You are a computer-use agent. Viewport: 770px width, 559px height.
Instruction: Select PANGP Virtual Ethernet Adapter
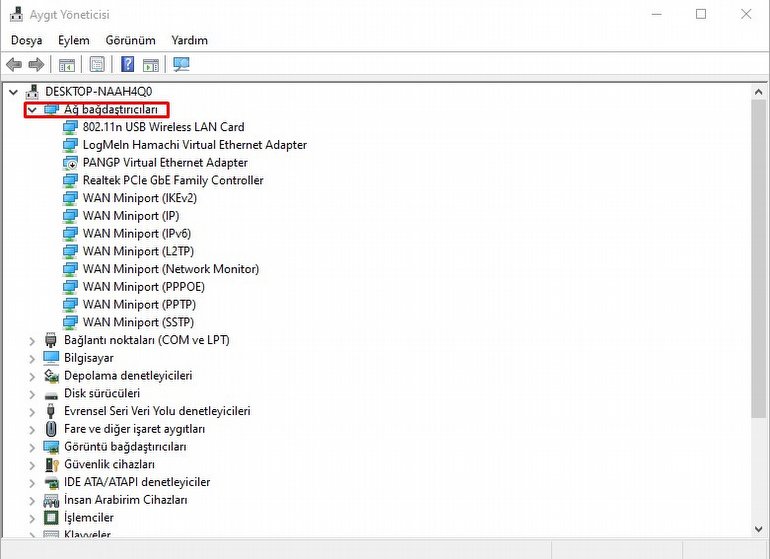point(165,162)
